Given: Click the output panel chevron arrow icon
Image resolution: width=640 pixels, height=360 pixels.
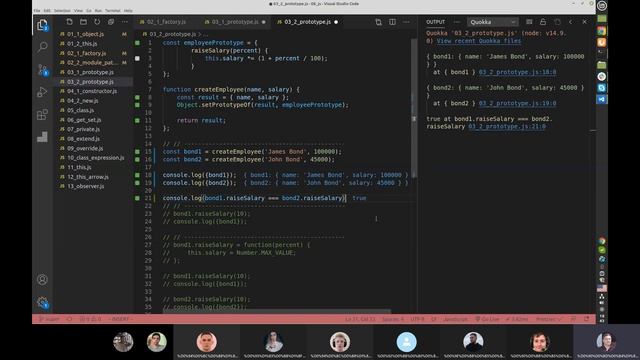Looking at the screenshot, I should (571, 22).
